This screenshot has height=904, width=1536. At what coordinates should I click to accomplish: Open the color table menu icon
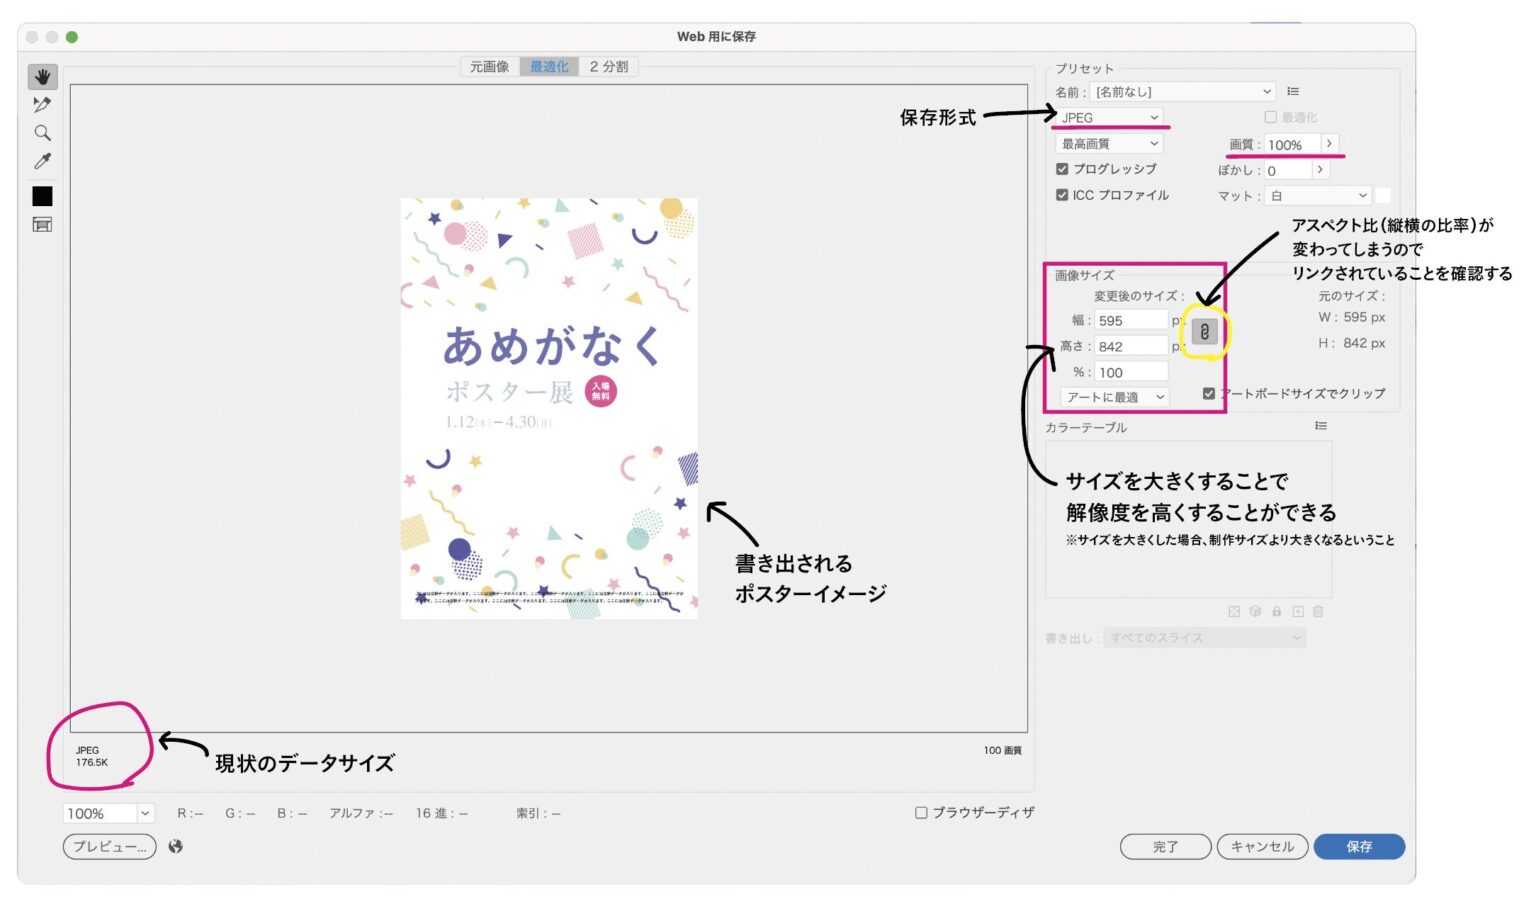1321,426
